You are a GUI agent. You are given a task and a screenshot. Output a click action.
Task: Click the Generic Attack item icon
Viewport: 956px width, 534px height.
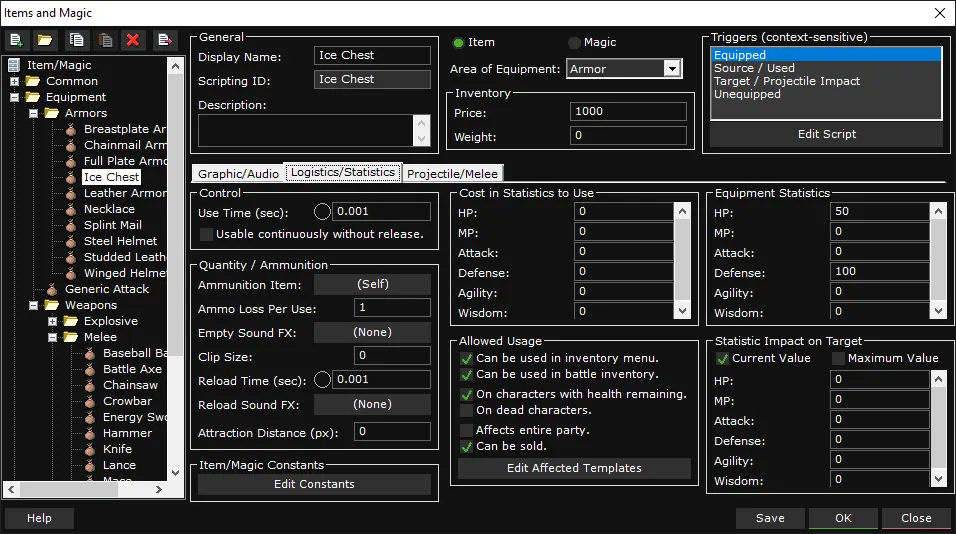[x=52, y=289]
